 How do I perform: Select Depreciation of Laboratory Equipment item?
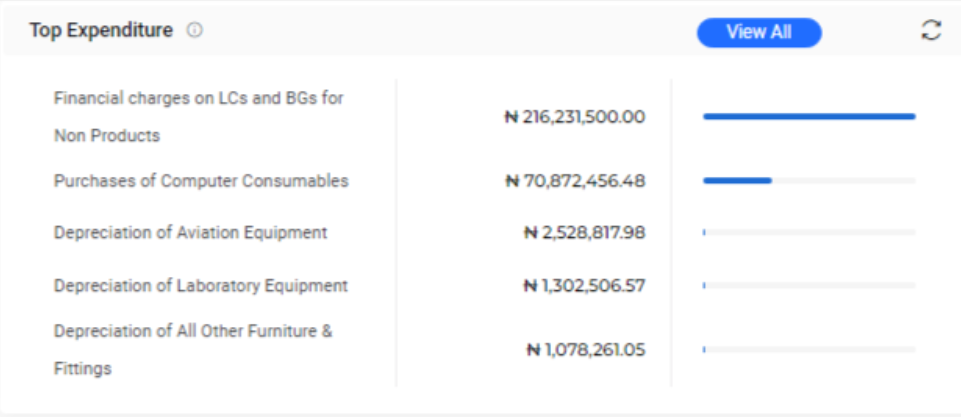(201, 286)
